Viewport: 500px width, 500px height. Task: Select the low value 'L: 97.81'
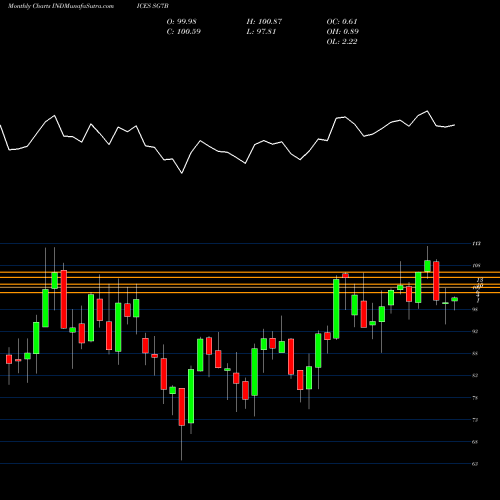(x=261, y=32)
